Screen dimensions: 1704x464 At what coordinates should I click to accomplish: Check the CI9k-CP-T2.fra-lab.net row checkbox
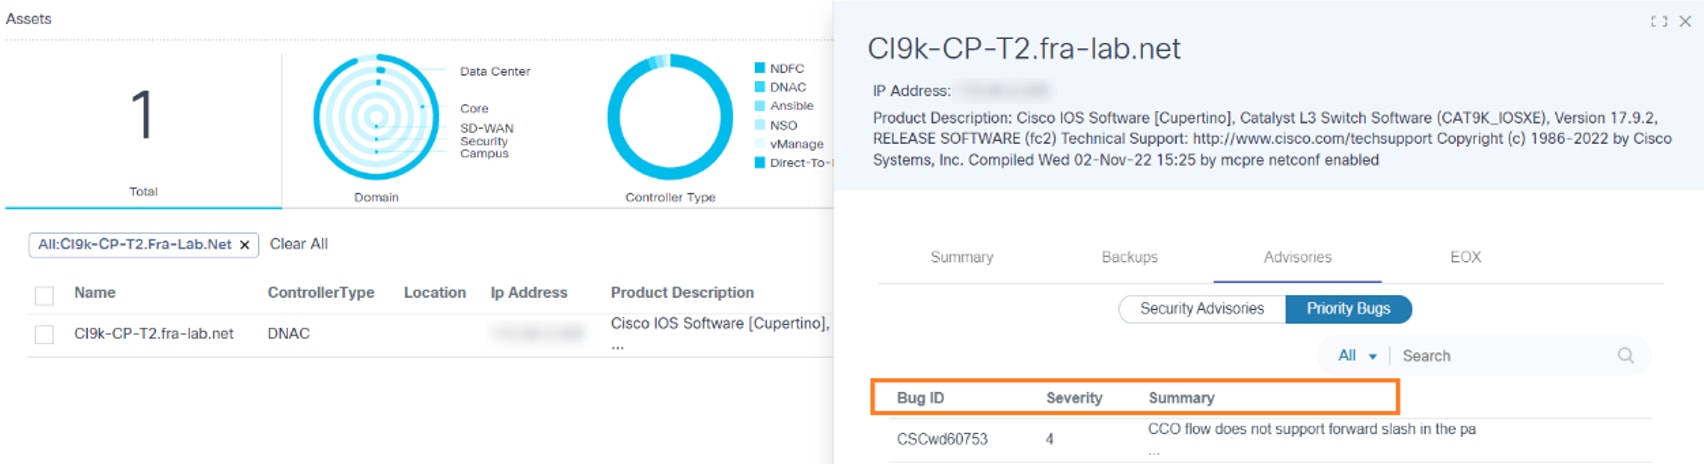coord(44,334)
